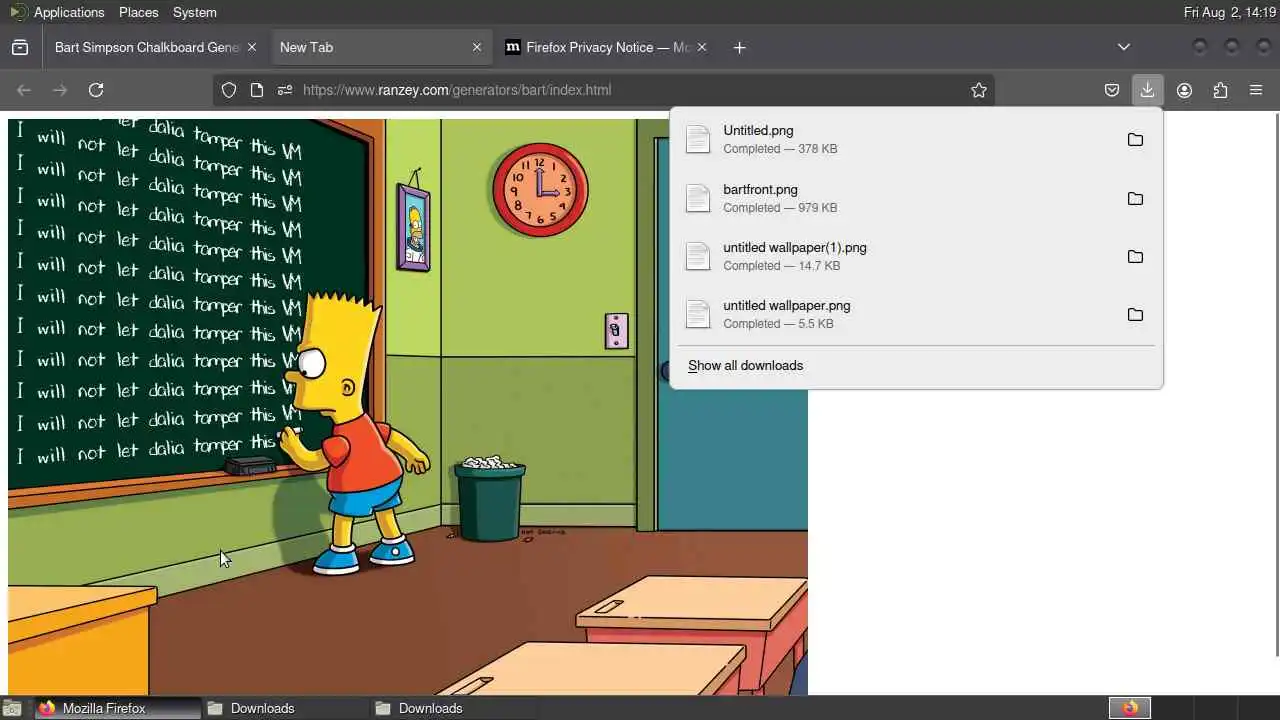Show Untitled.png in its folder
Viewport: 1280px width, 720px height.
[1135, 140]
